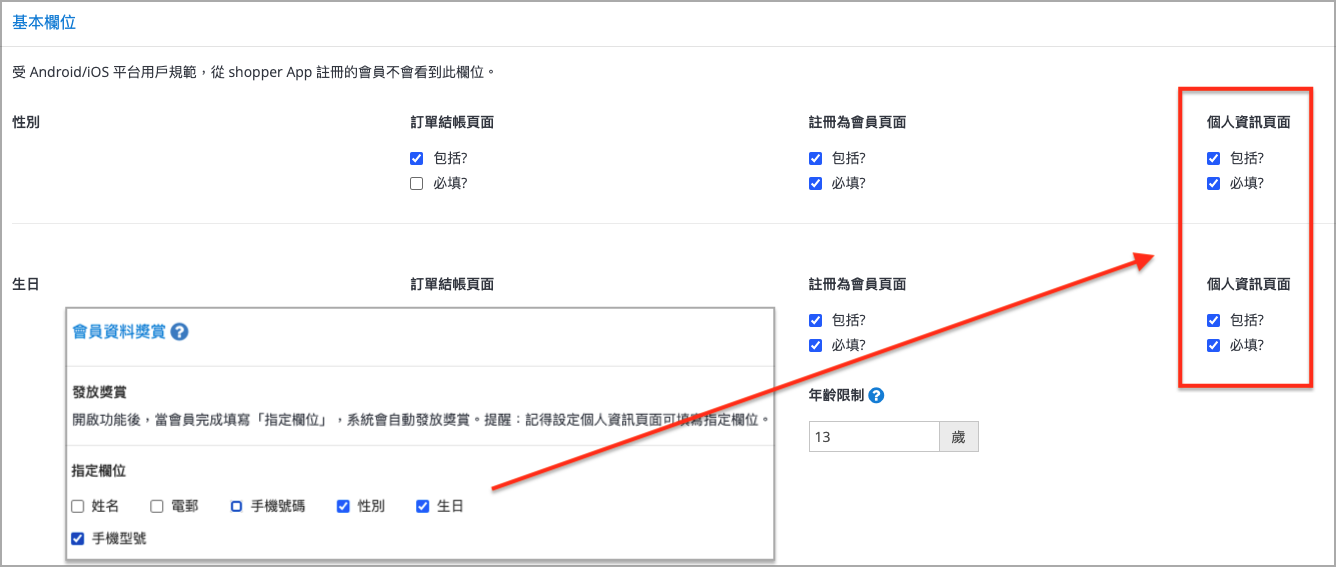Click the 基本欄位 section heading
The height and width of the screenshot is (567, 1336).
tap(44, 22)
